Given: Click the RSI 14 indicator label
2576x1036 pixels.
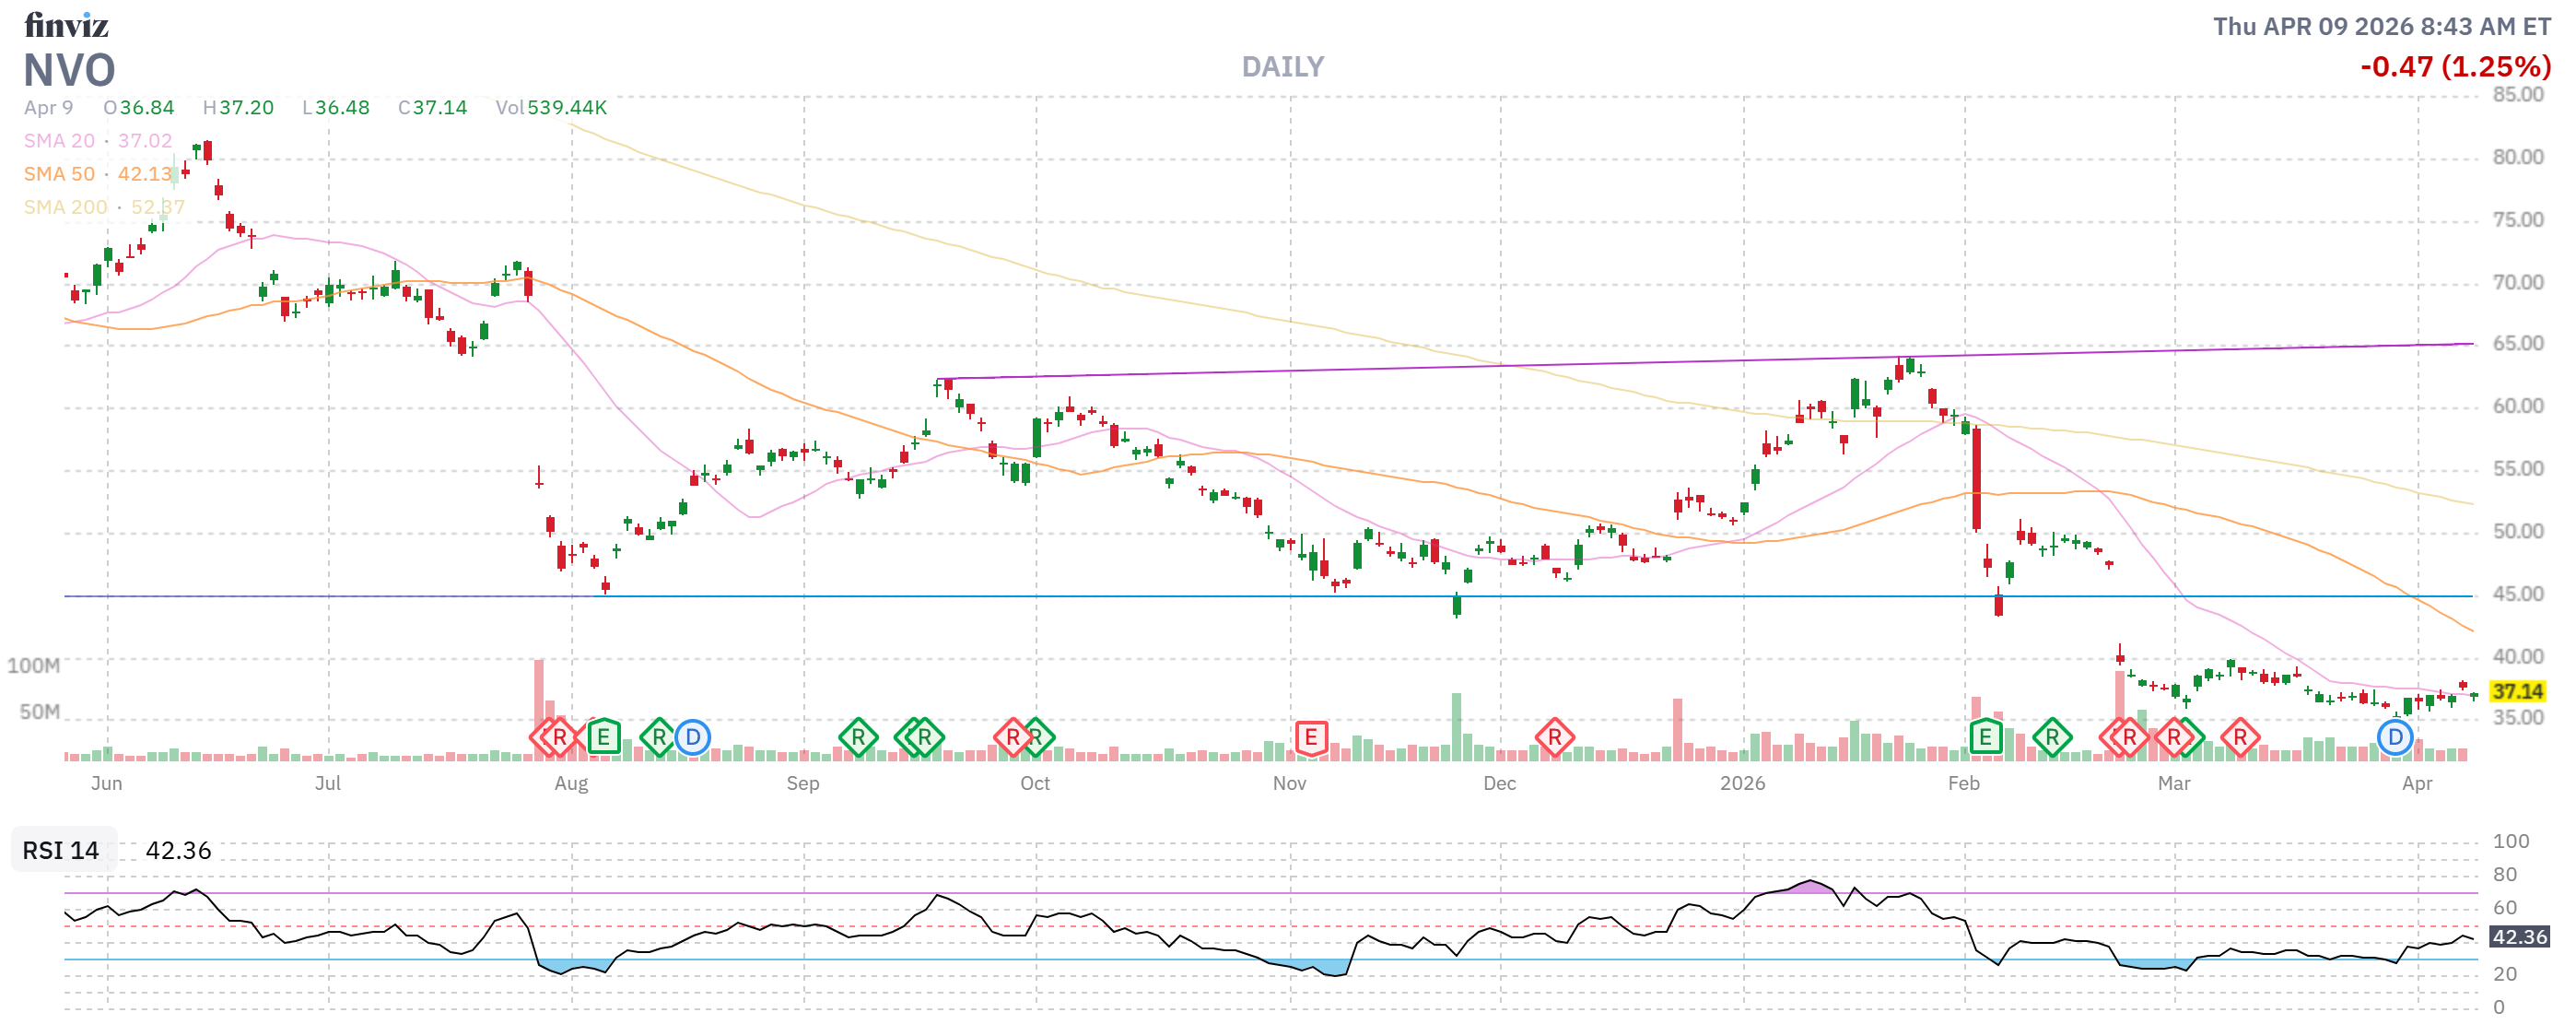Looking at the screenshot, I should tap(61, 851).
